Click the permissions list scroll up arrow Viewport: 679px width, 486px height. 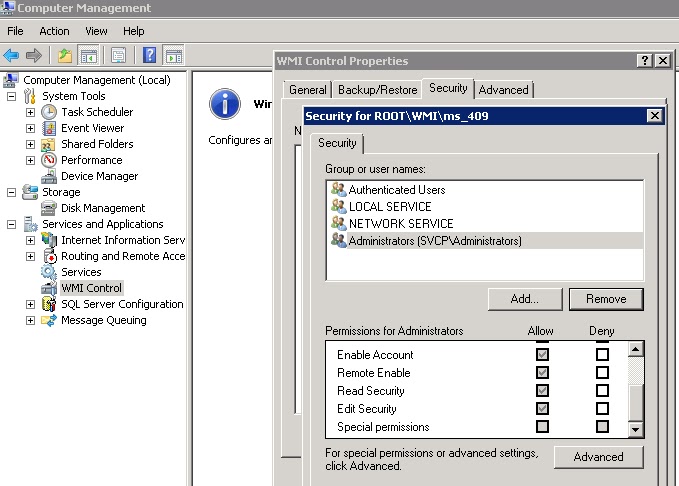point(636,349)
